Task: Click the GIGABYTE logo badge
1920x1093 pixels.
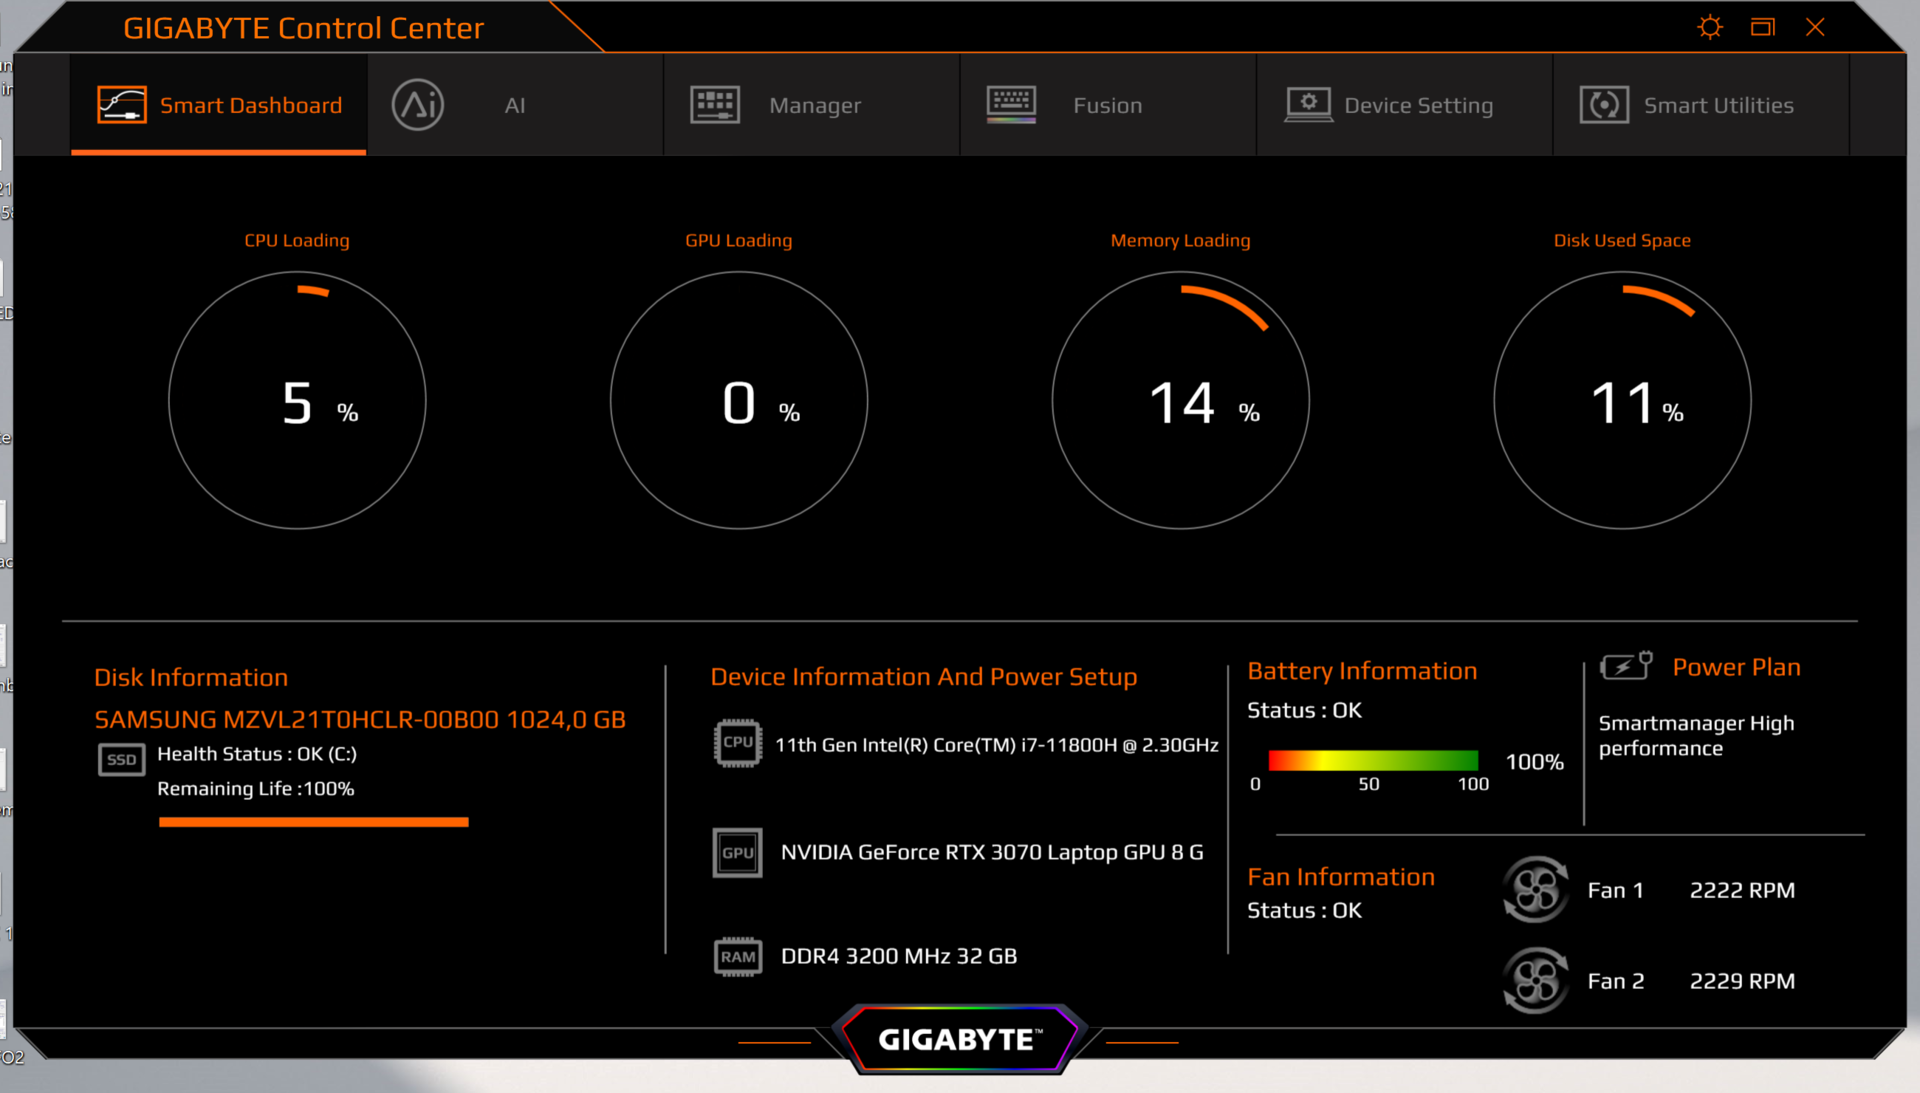Action: point(960,1040)
